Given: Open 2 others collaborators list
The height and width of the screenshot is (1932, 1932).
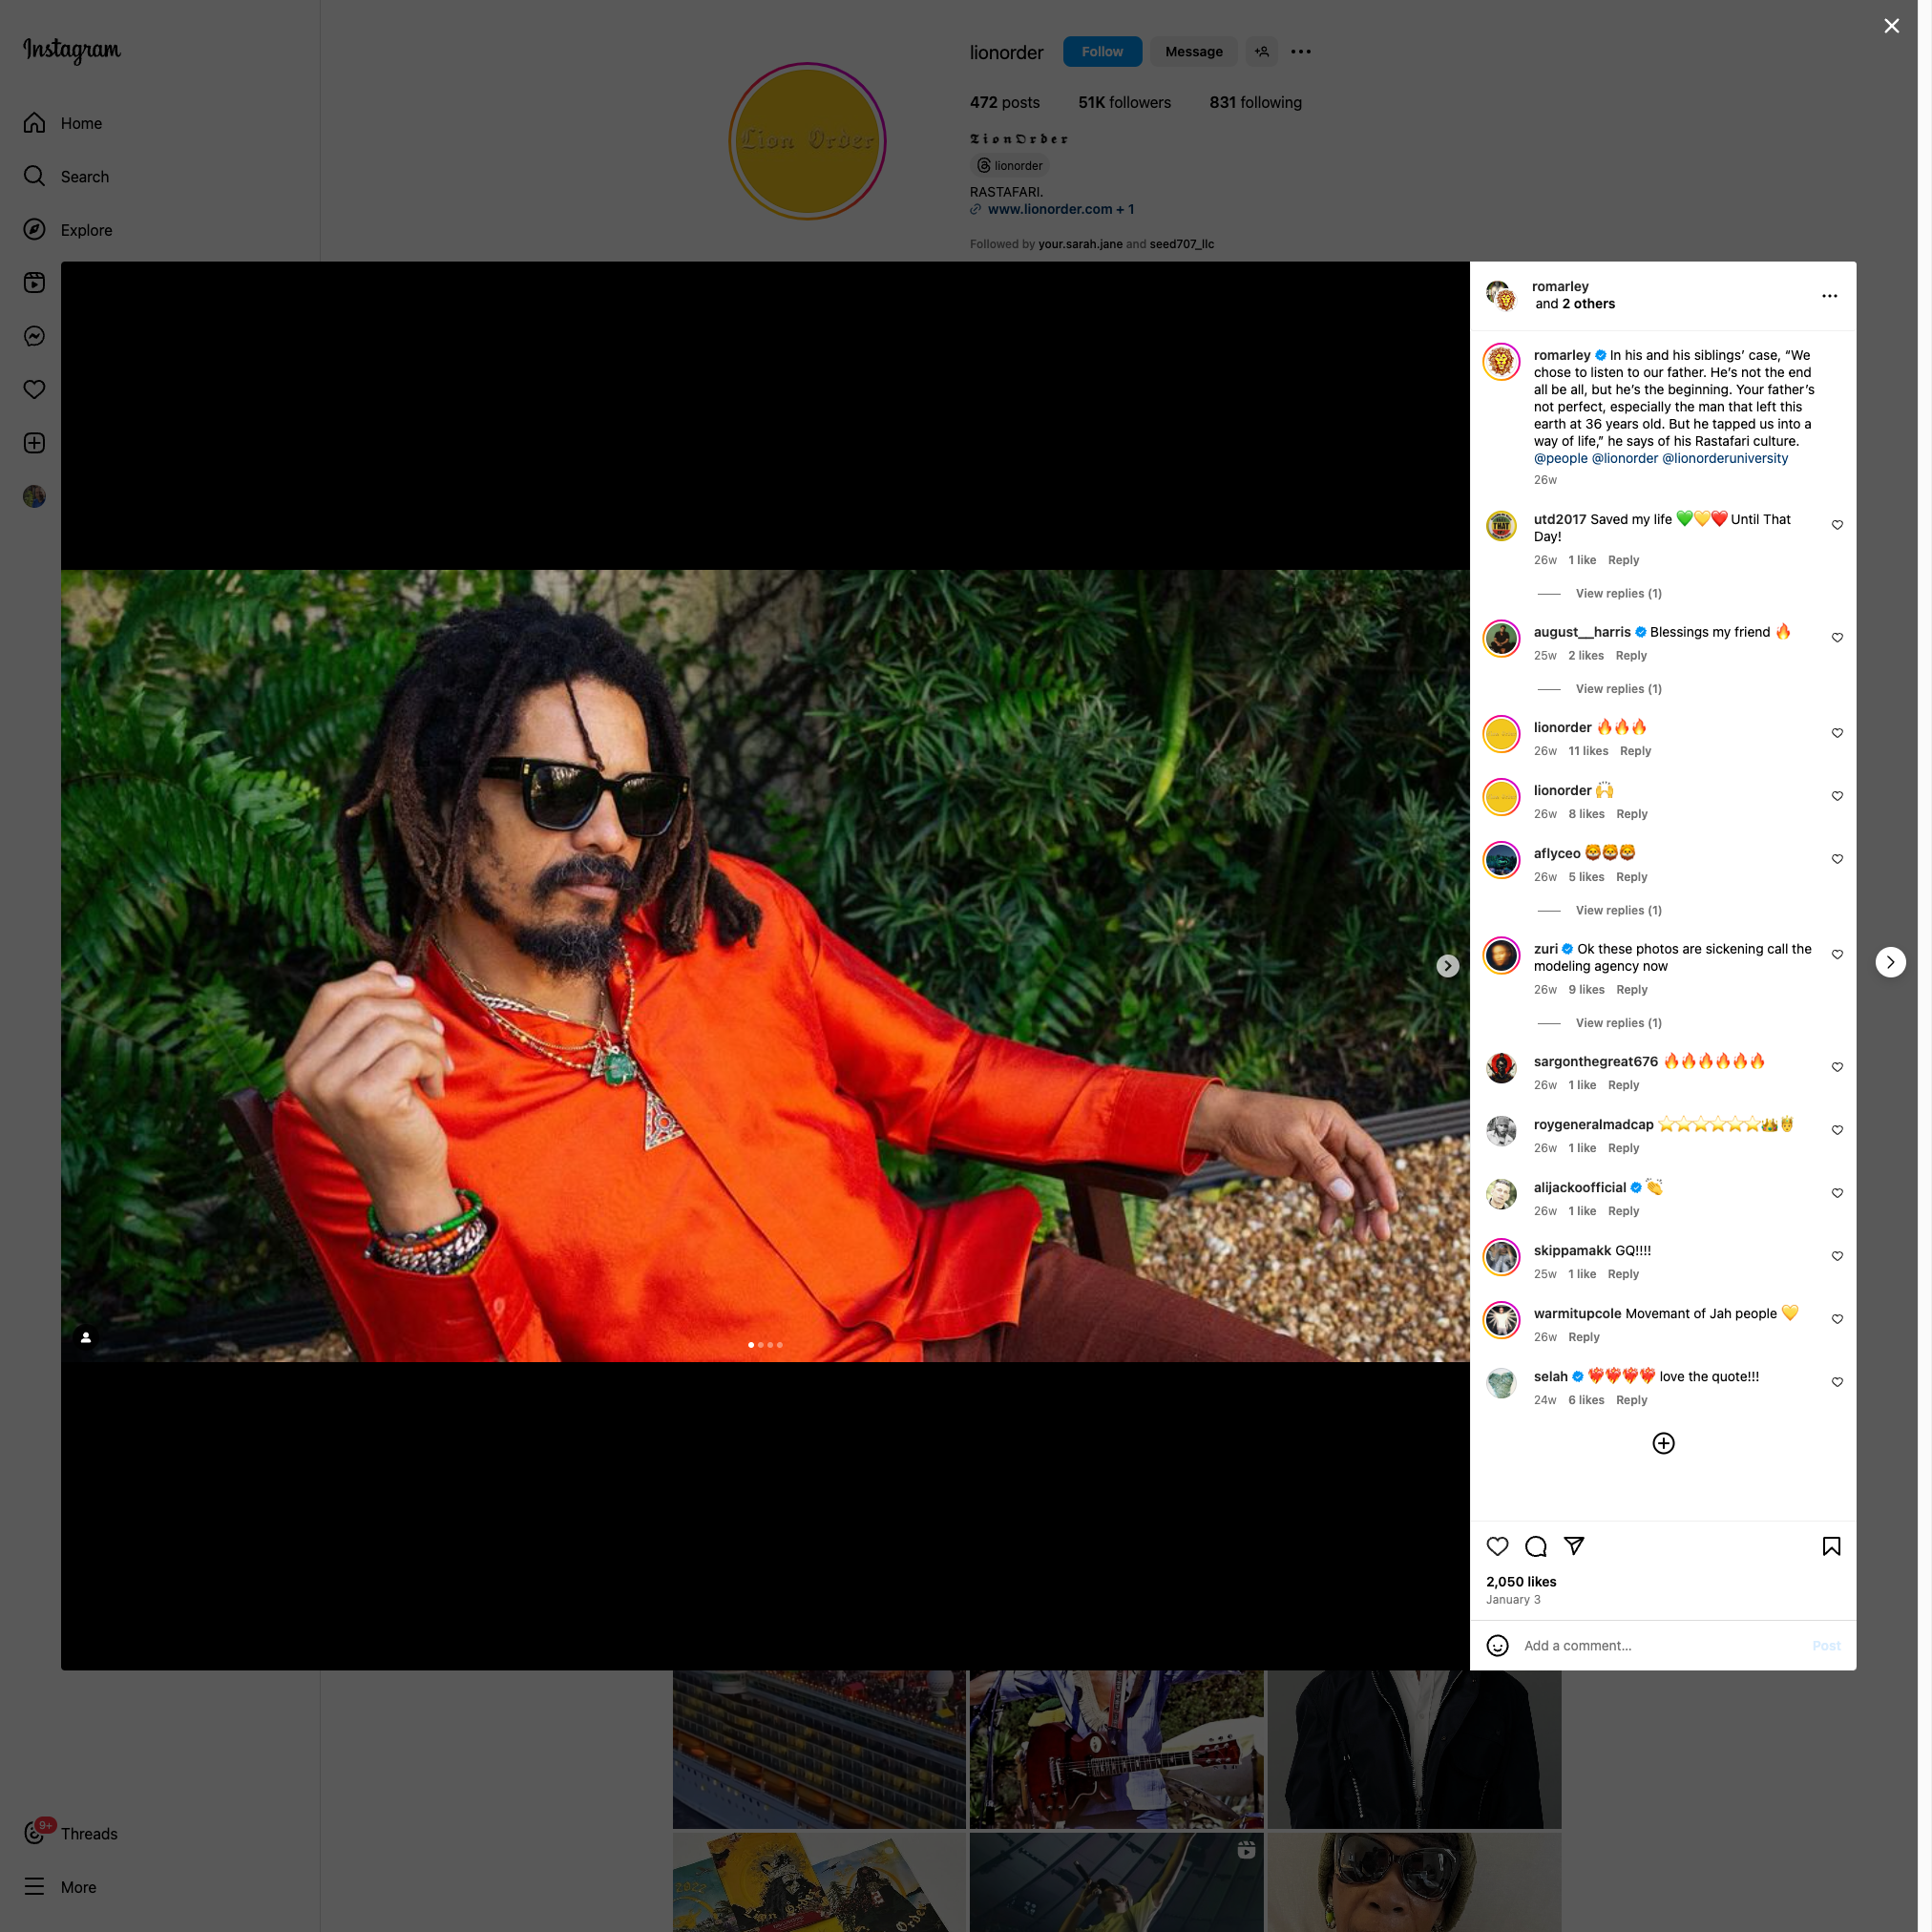Looking at the screenshot, I should 1588,304.
